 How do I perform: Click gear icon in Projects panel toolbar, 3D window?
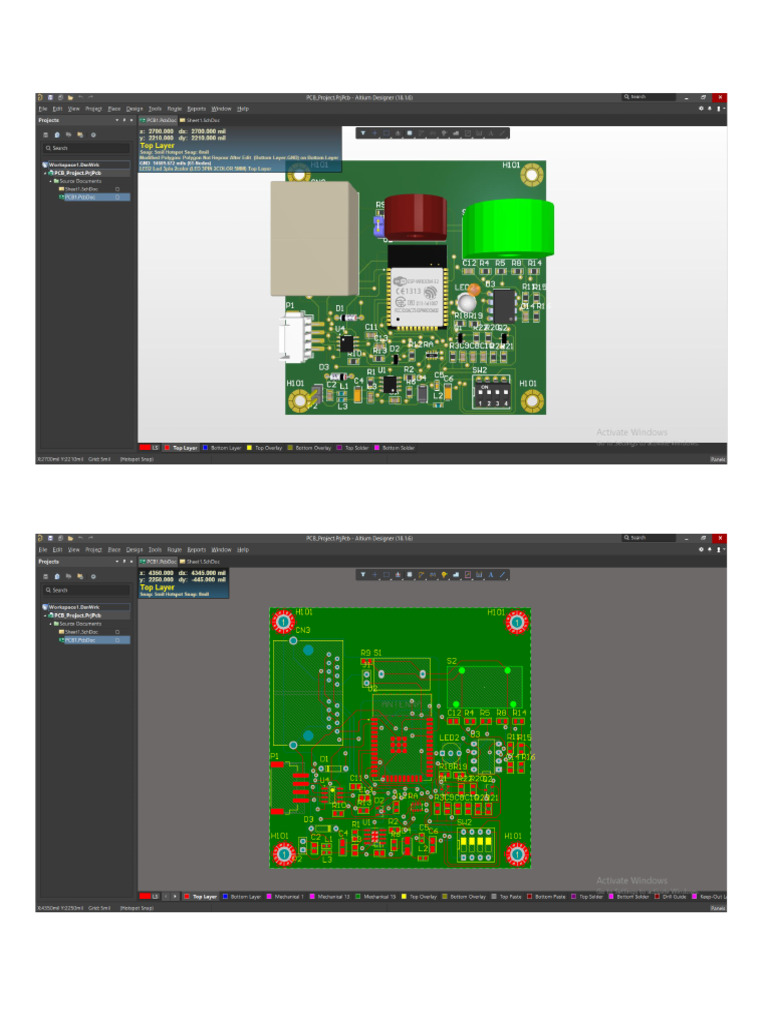point(93,135)
